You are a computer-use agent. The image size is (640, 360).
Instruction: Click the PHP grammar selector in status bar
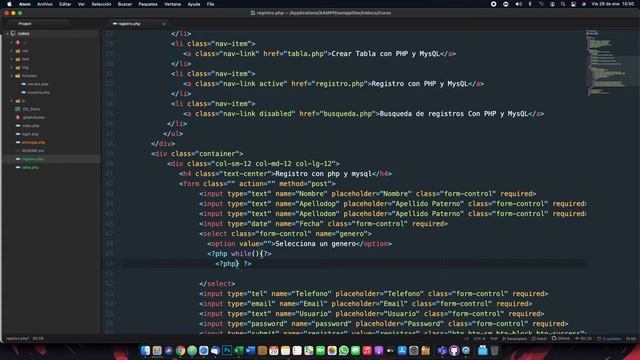[x=493, y=339]
